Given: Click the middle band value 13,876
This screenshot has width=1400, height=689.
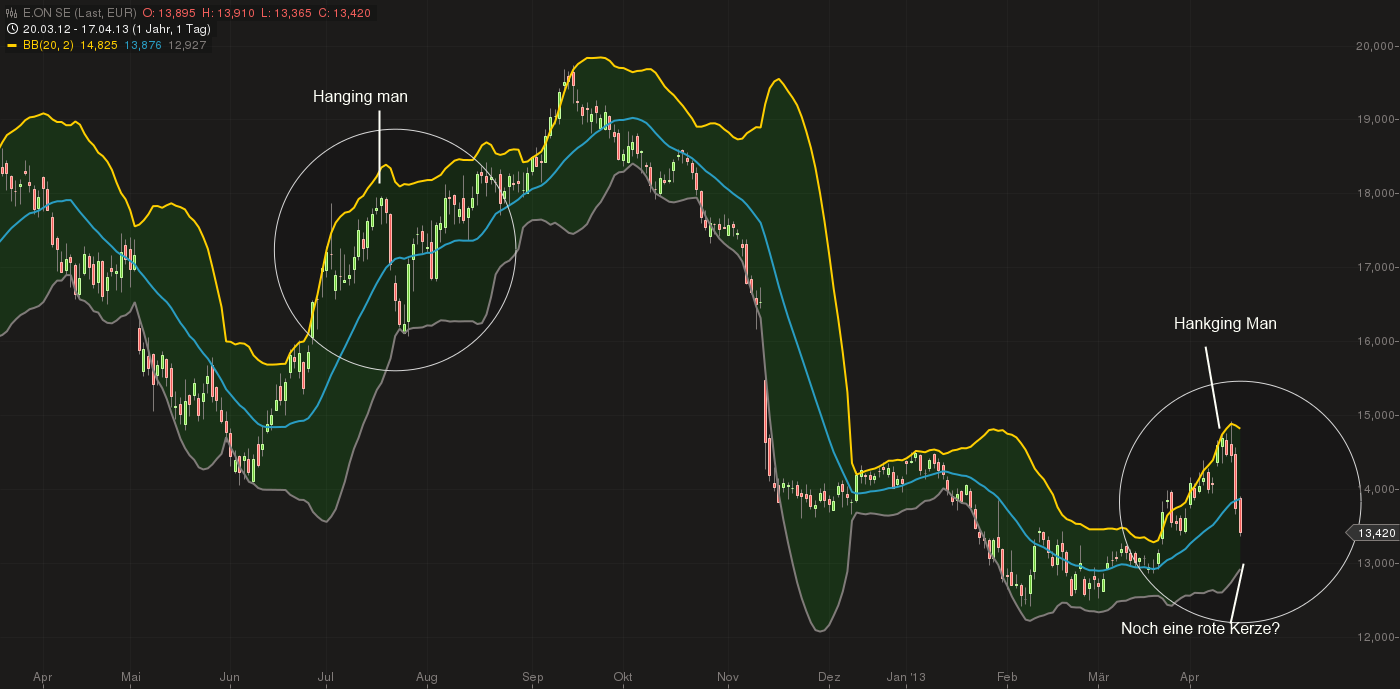Looking at the screenshot, I should pos(143,45).
